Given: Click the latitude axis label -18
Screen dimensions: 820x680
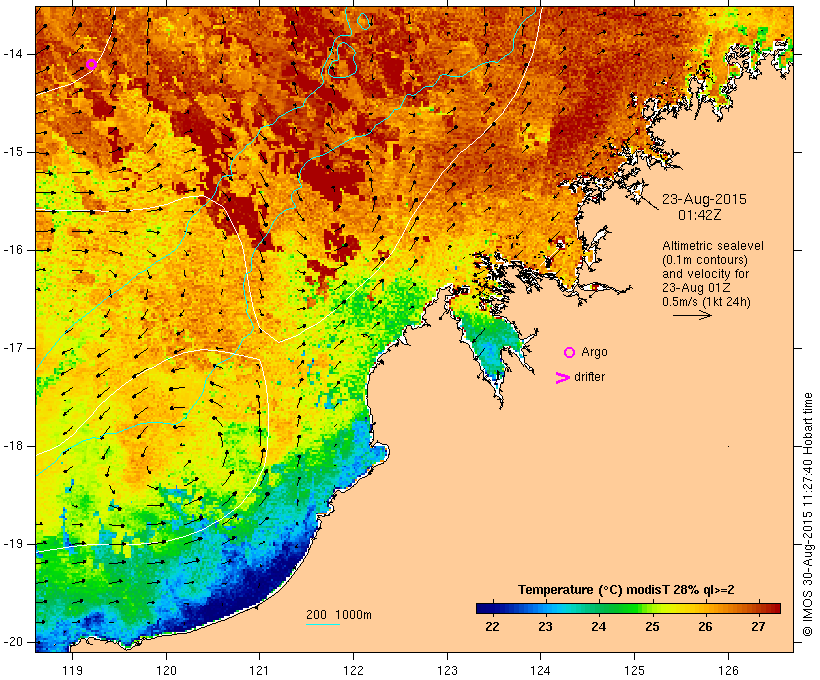Looking at the screenshot, I should coord(13,446).
